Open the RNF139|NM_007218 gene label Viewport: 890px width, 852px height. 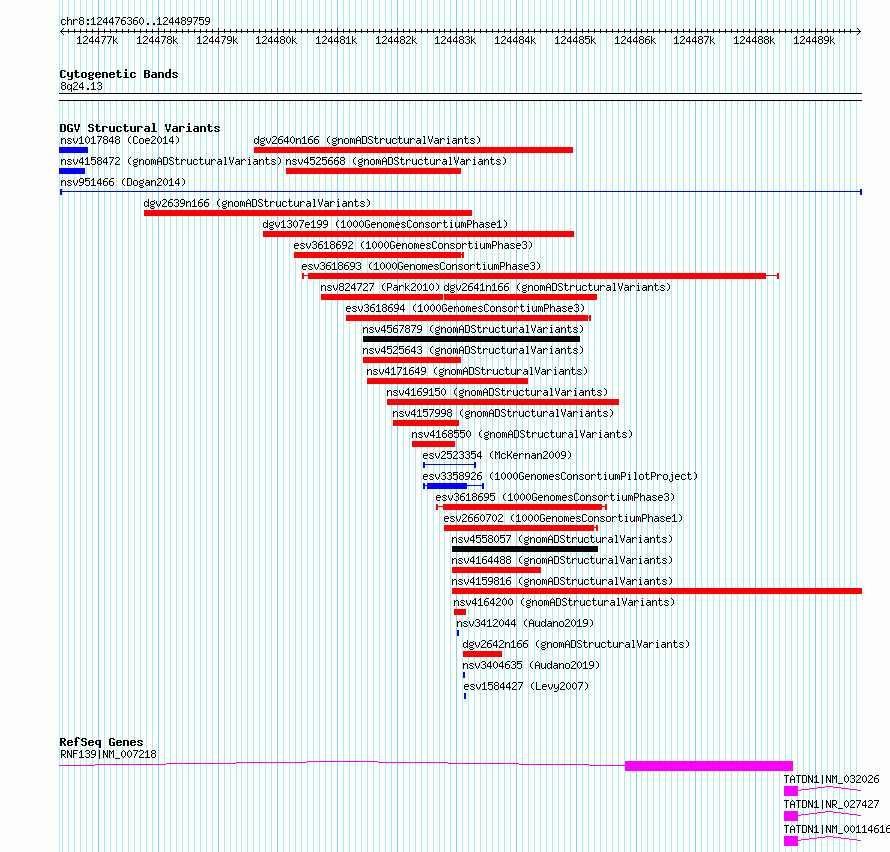click(108, 754)
